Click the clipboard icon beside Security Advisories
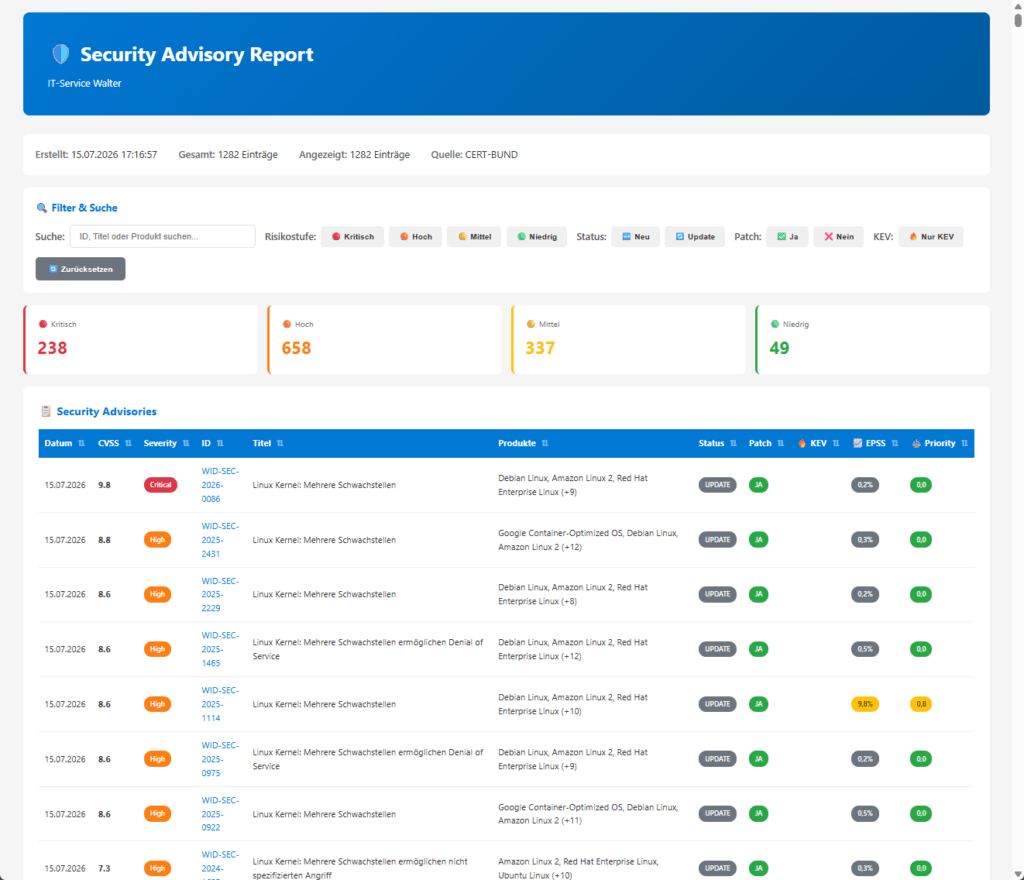Image resolution: width=1024 pixels, height=880 pixels. pos(46,411)
